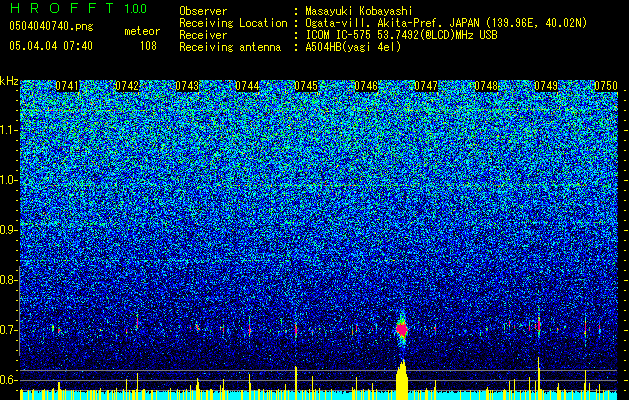Click the ICOM IC-575 receiver text
Screen dimensions: 629x400
(x=401, y=35)
